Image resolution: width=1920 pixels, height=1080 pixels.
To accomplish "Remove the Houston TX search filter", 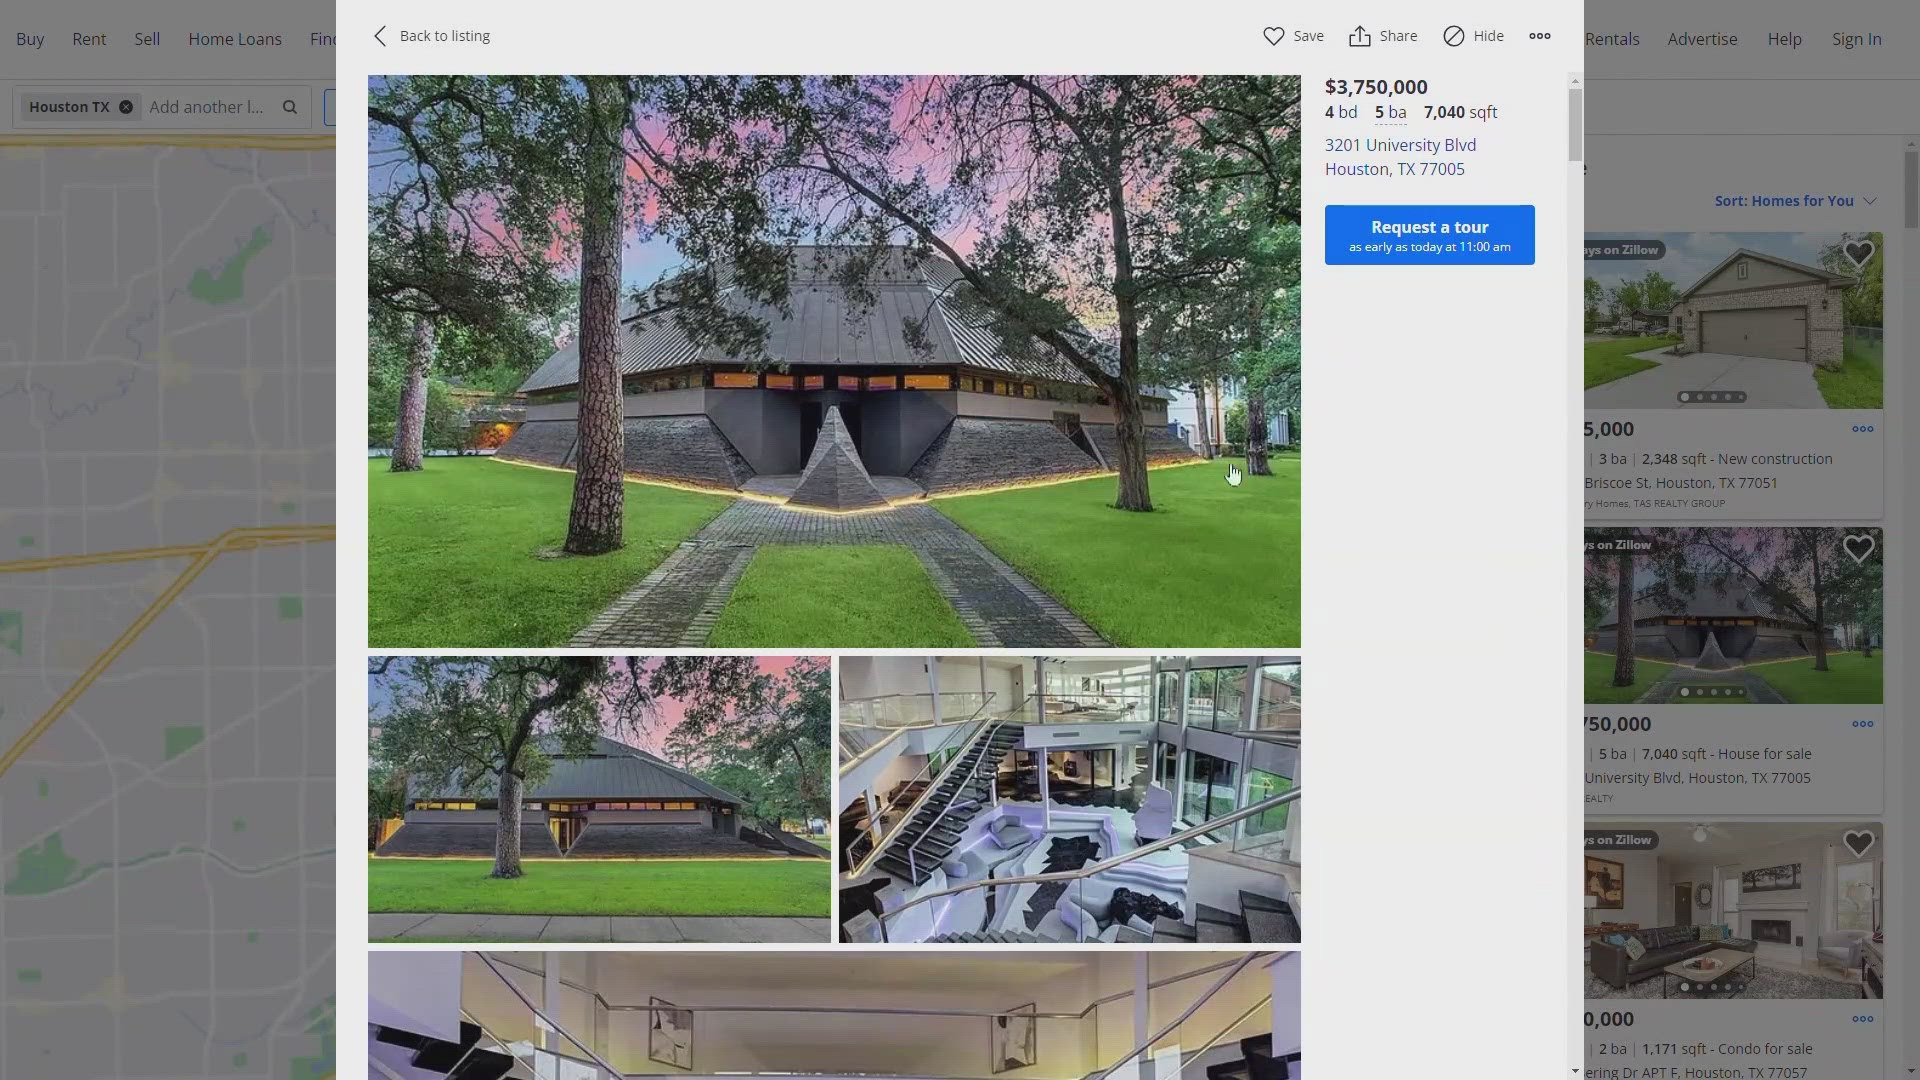I will (125, 106).
